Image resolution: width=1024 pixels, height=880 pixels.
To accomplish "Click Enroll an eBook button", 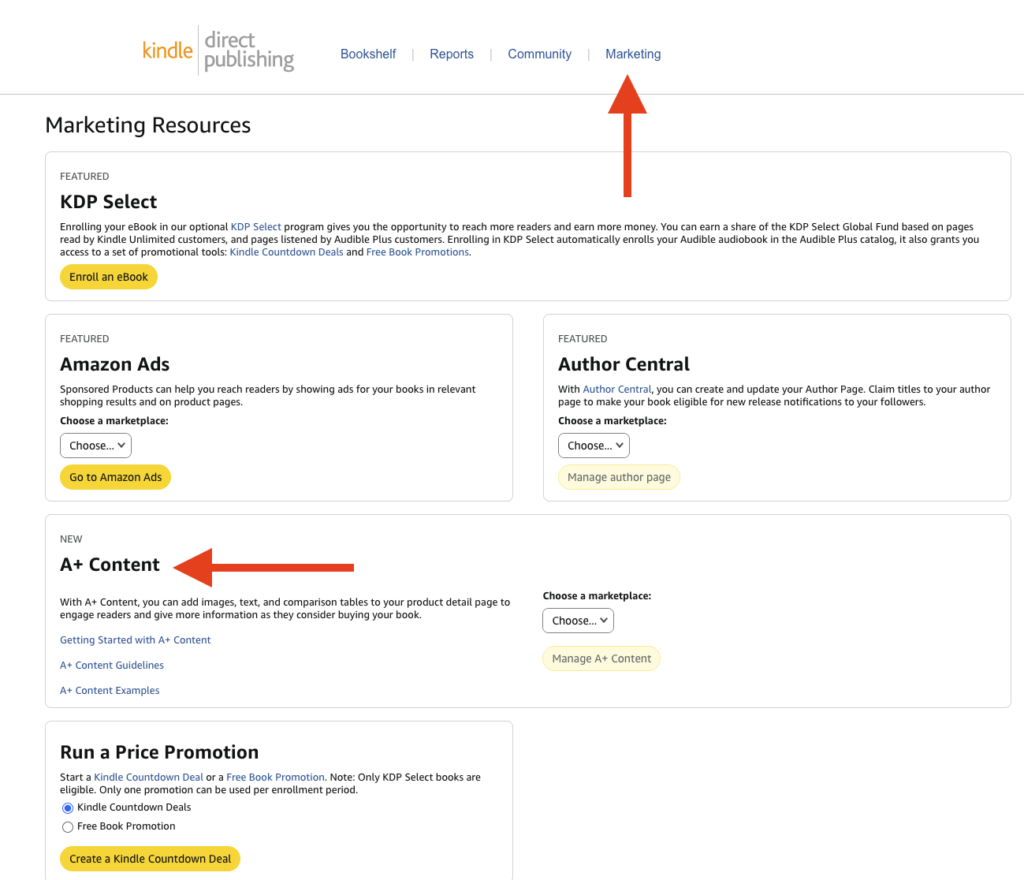I will 108,277.
